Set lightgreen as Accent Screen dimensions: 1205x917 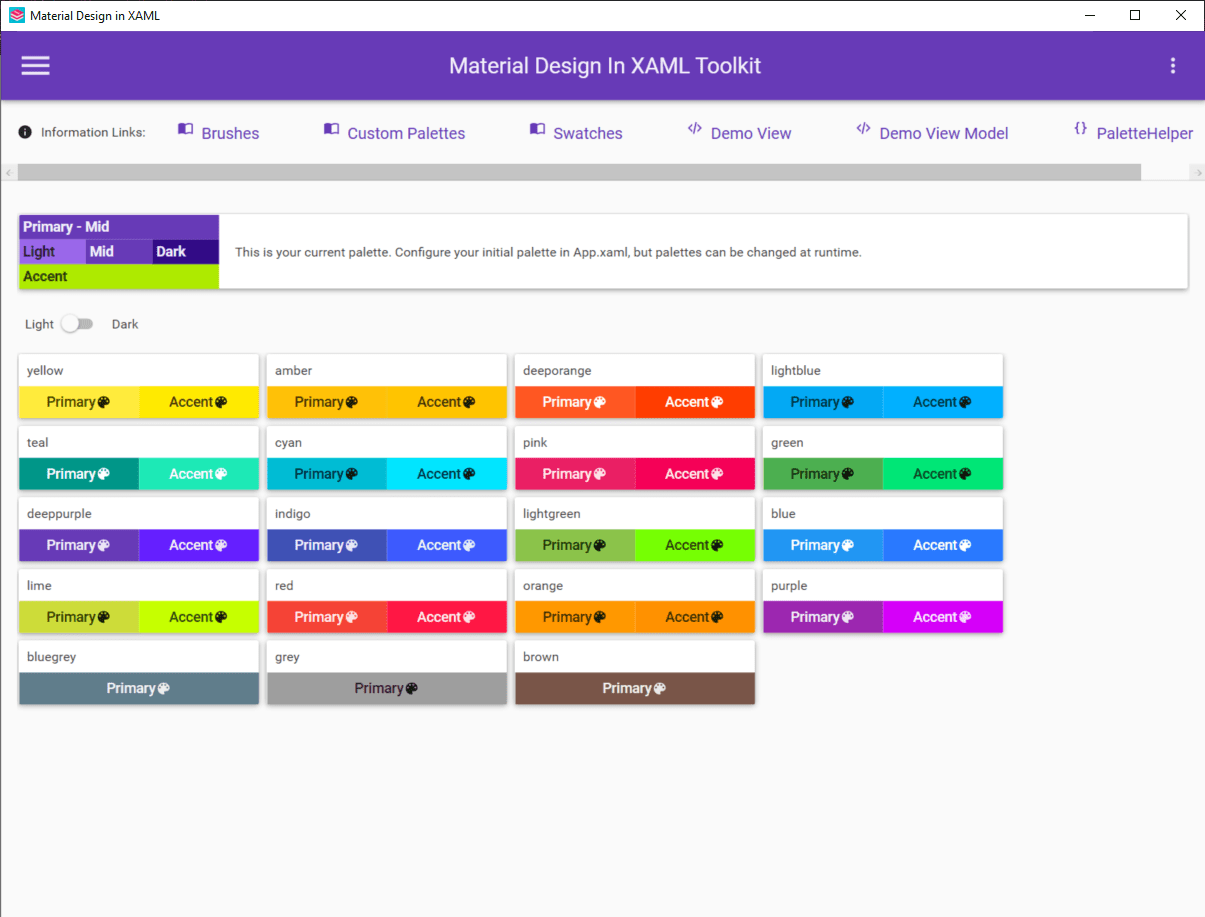pos(695,545)
